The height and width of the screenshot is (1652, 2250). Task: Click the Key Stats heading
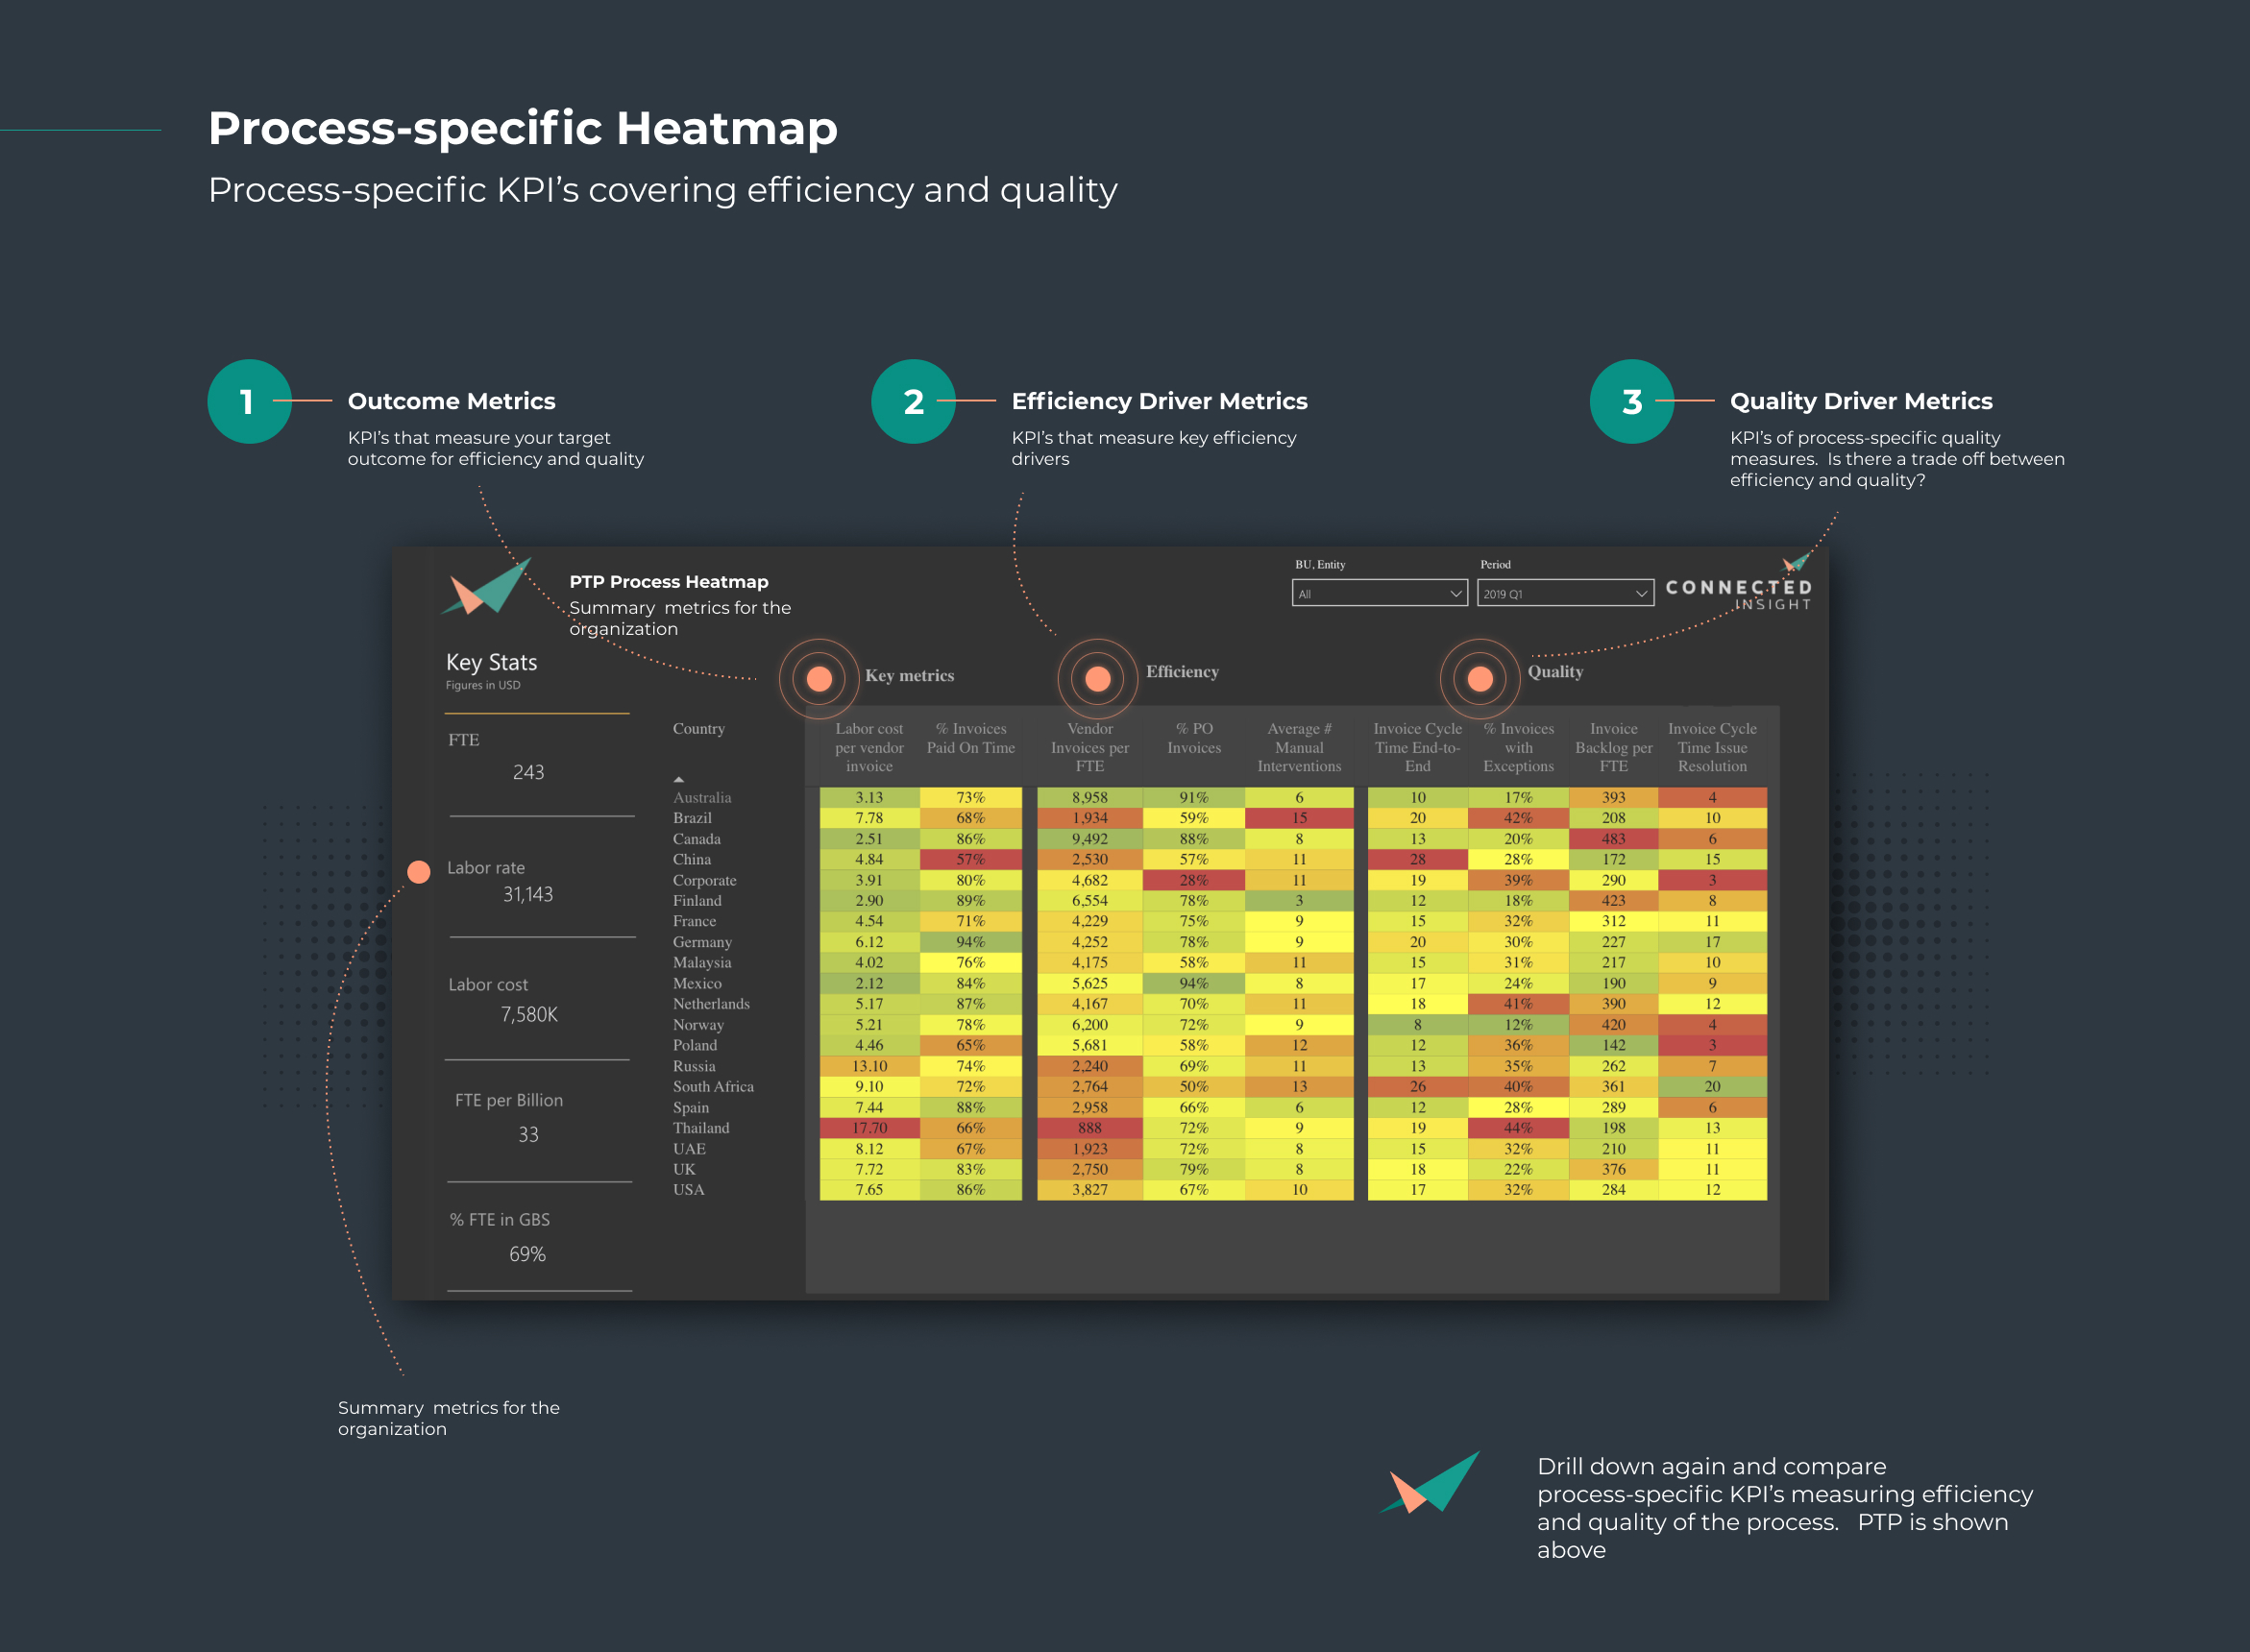tap(491, 662)
